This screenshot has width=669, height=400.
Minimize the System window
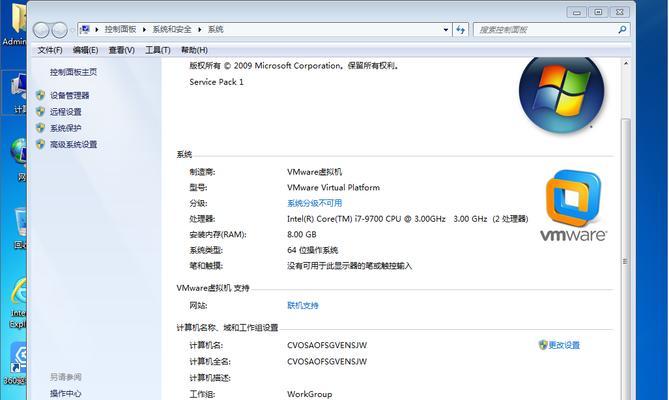coord(576,12)
